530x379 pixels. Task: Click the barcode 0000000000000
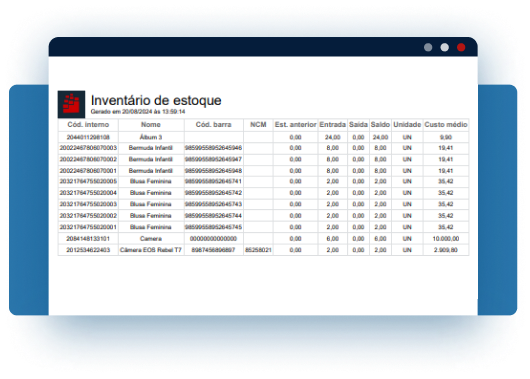coord(214,239)
